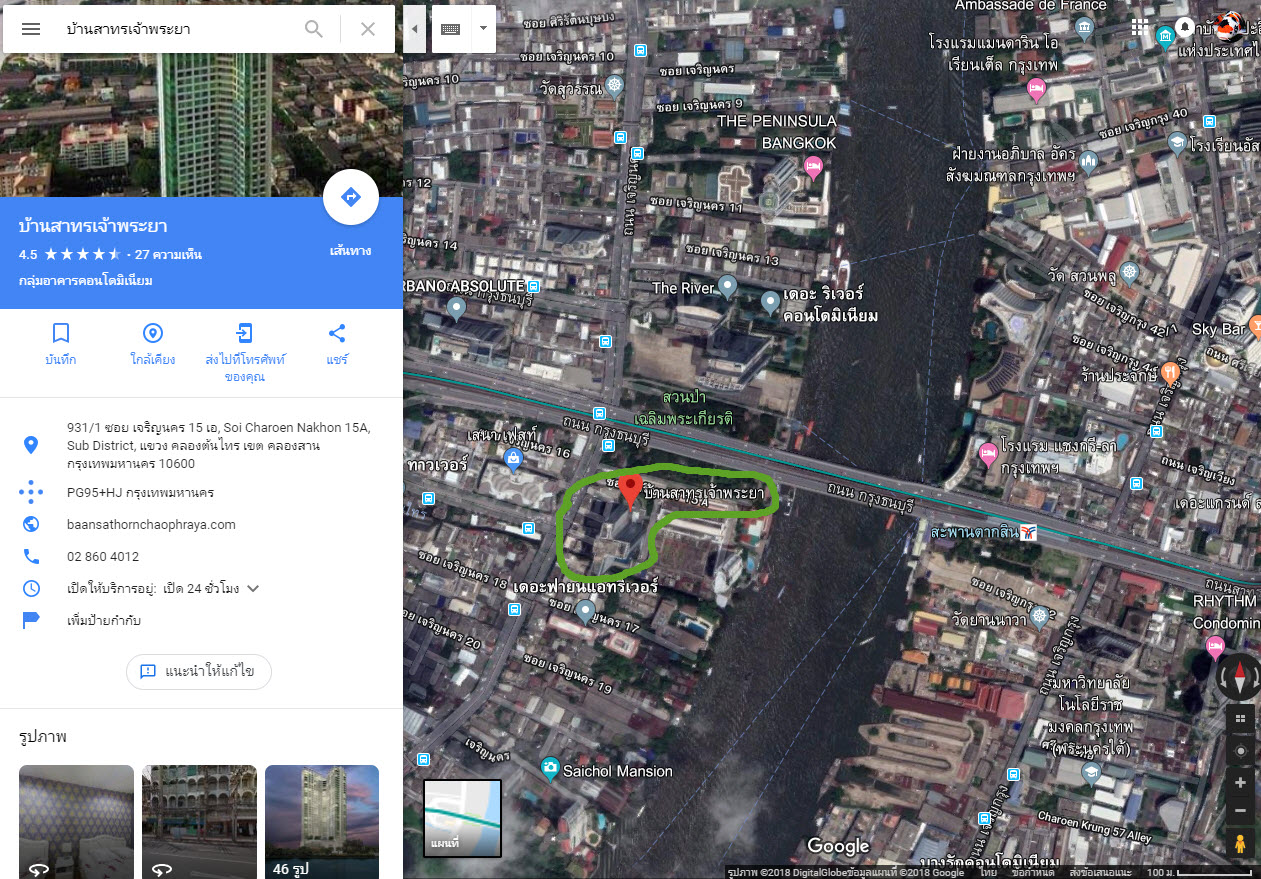Open the baansathornchaophraya.com website link
The image size is (1261, 879).
151,524
